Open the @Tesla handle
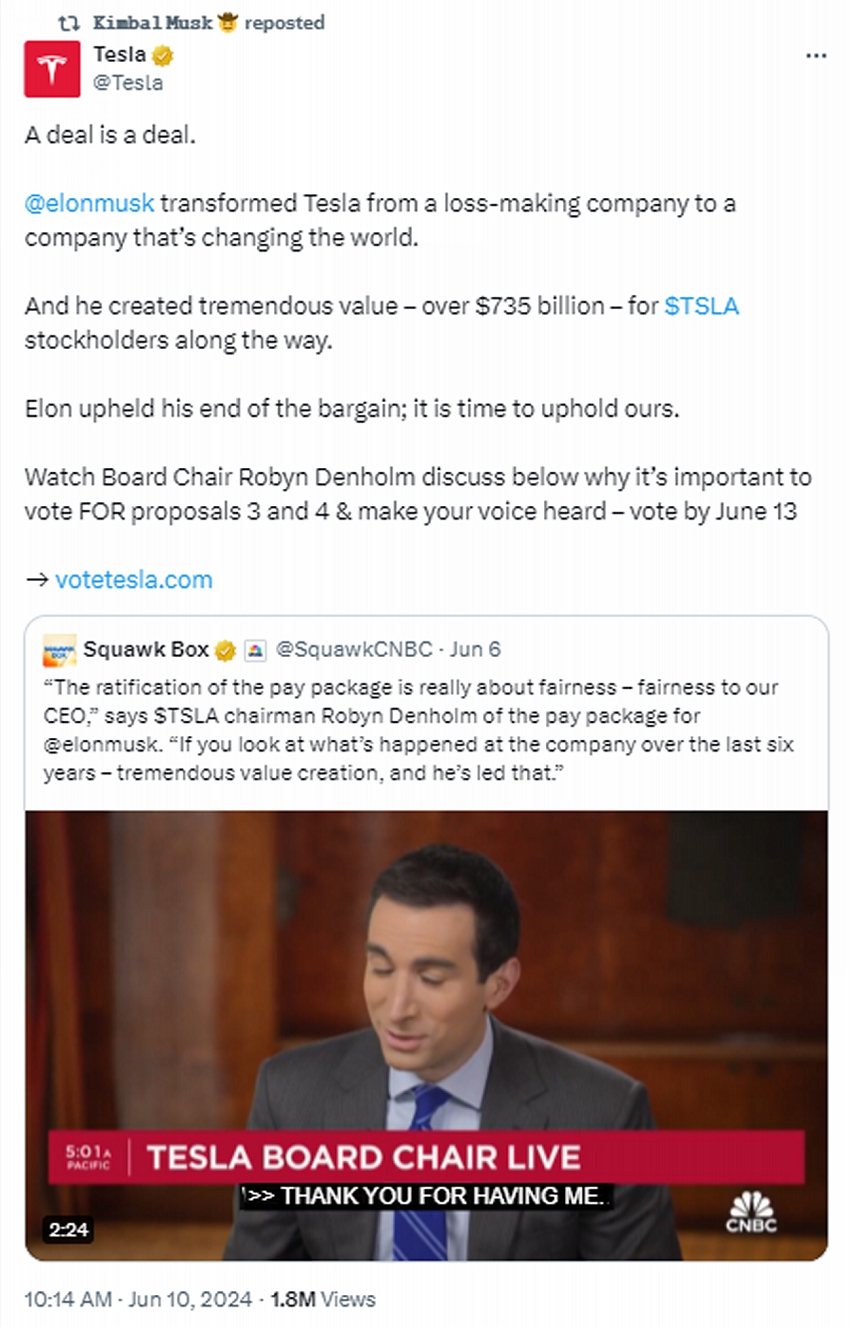This screenshot has height=1327, width=850. click(x=128, y=83)
